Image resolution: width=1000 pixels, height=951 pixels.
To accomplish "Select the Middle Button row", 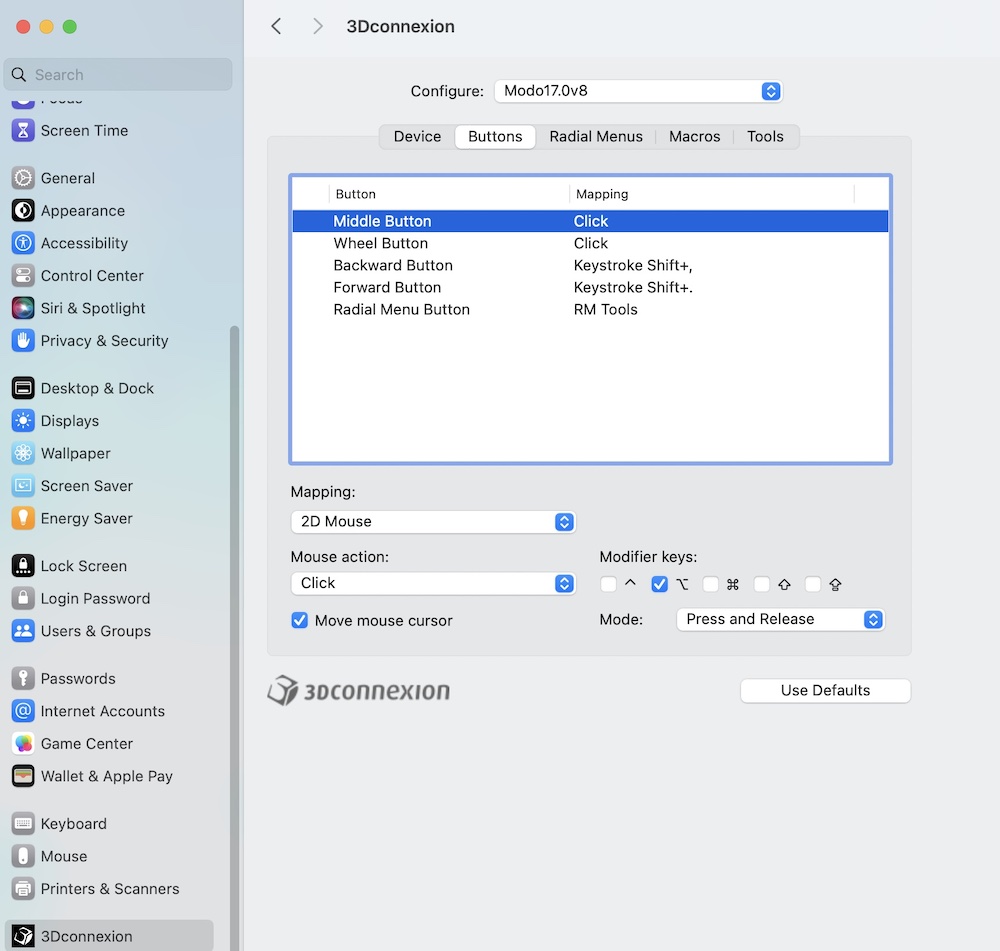I will click(x=590, y=221).
